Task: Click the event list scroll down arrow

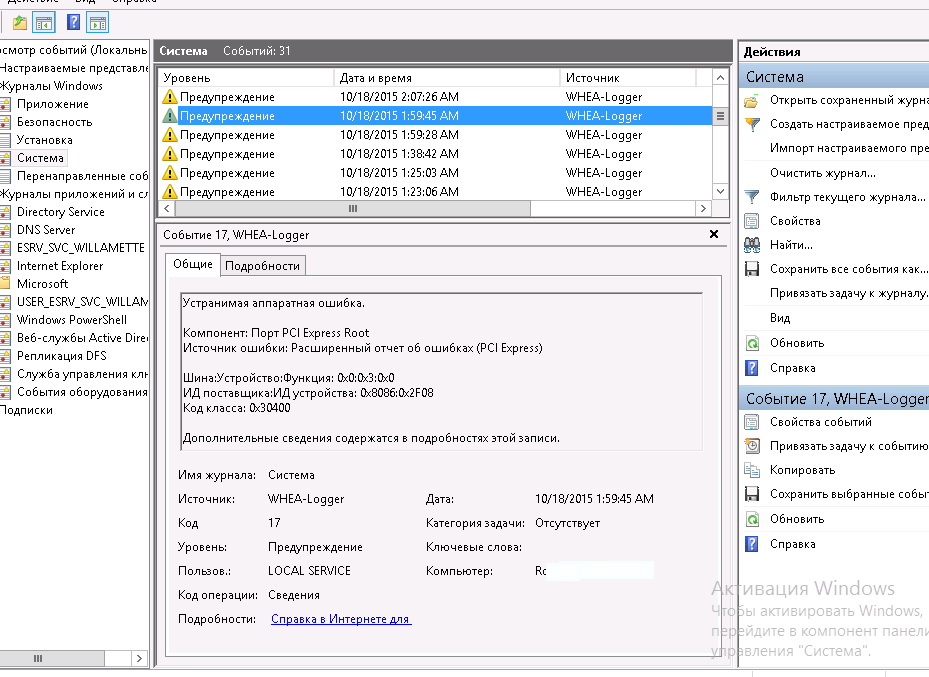Action: pyautogui.click(x=720, y=191)
